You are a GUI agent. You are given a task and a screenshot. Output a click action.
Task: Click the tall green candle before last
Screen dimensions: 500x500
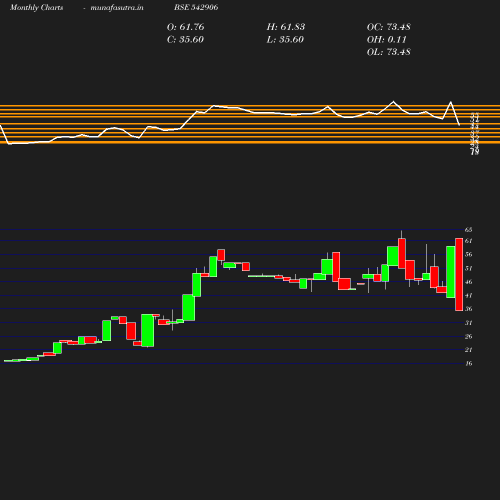pos(451,272)
